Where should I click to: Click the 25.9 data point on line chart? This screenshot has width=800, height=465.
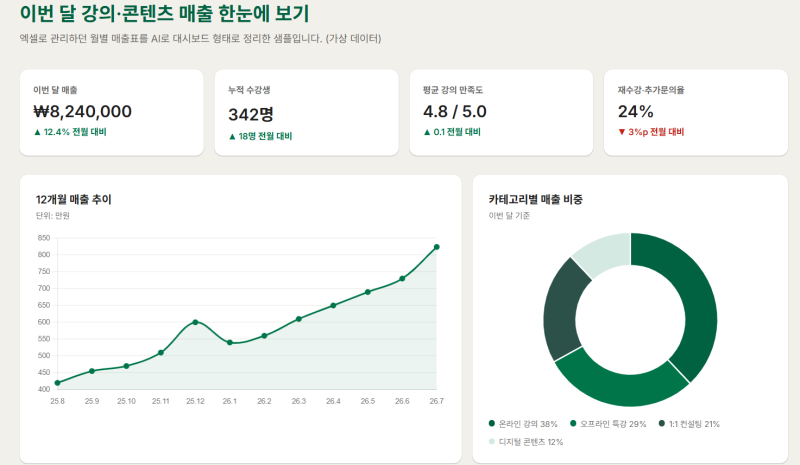(92, 371)
